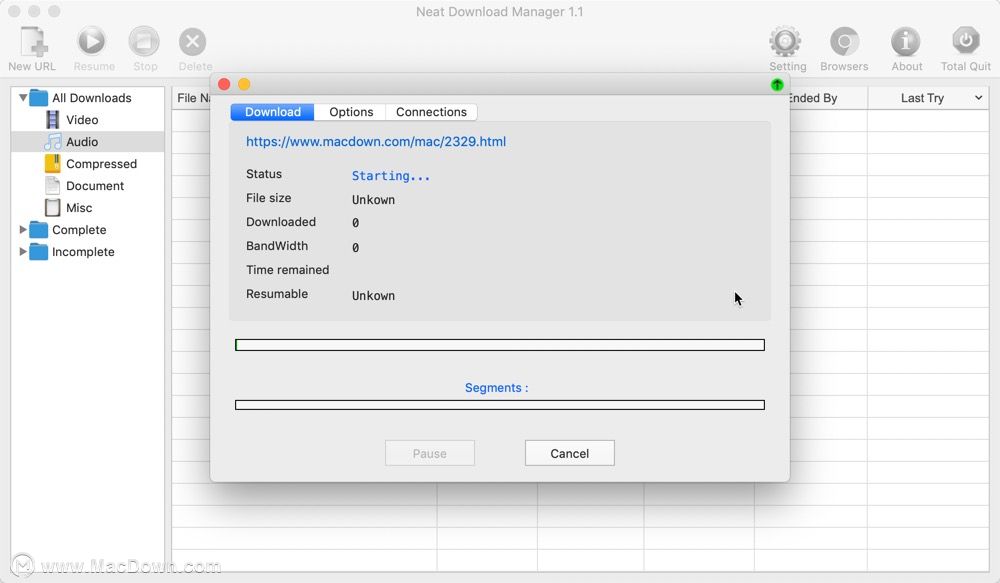1000x583 pixels.
Task: Select the Document tree row label
Action: pyautogui.click(x=95, y=186)
